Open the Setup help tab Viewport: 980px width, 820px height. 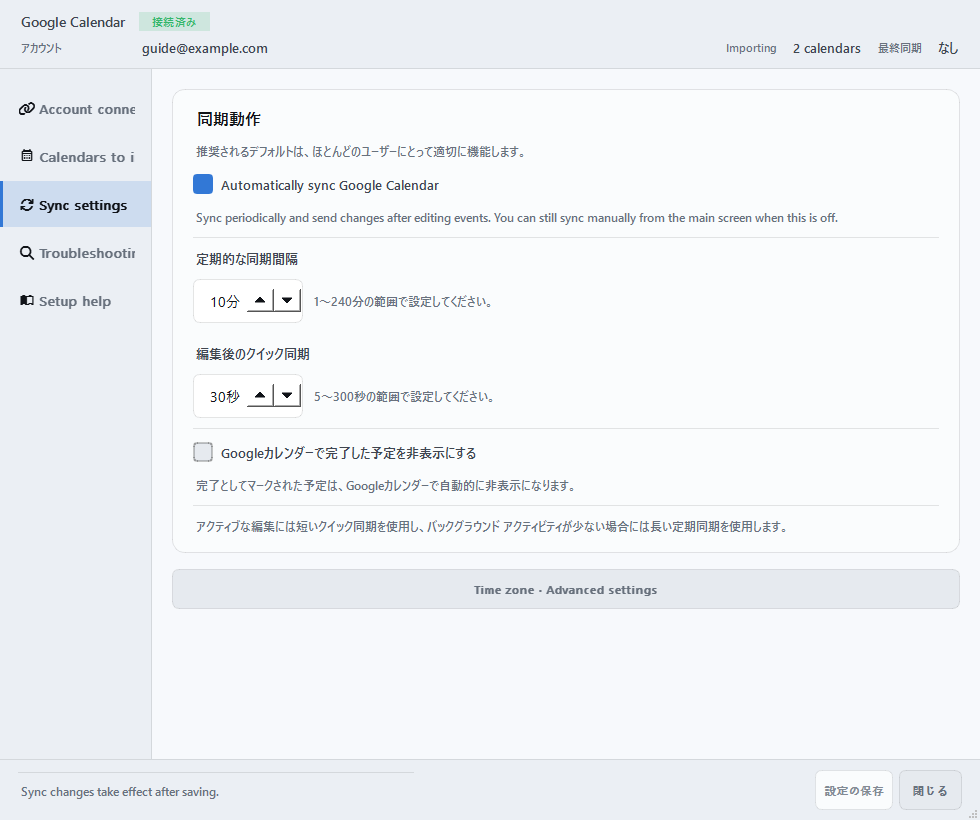click(76, 301)
